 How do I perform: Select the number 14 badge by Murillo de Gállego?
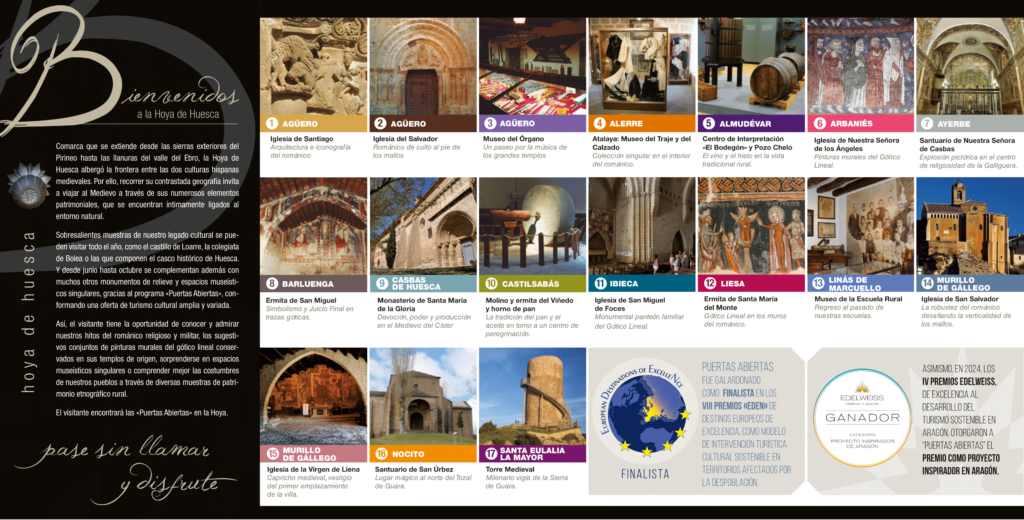coord(927,284)
